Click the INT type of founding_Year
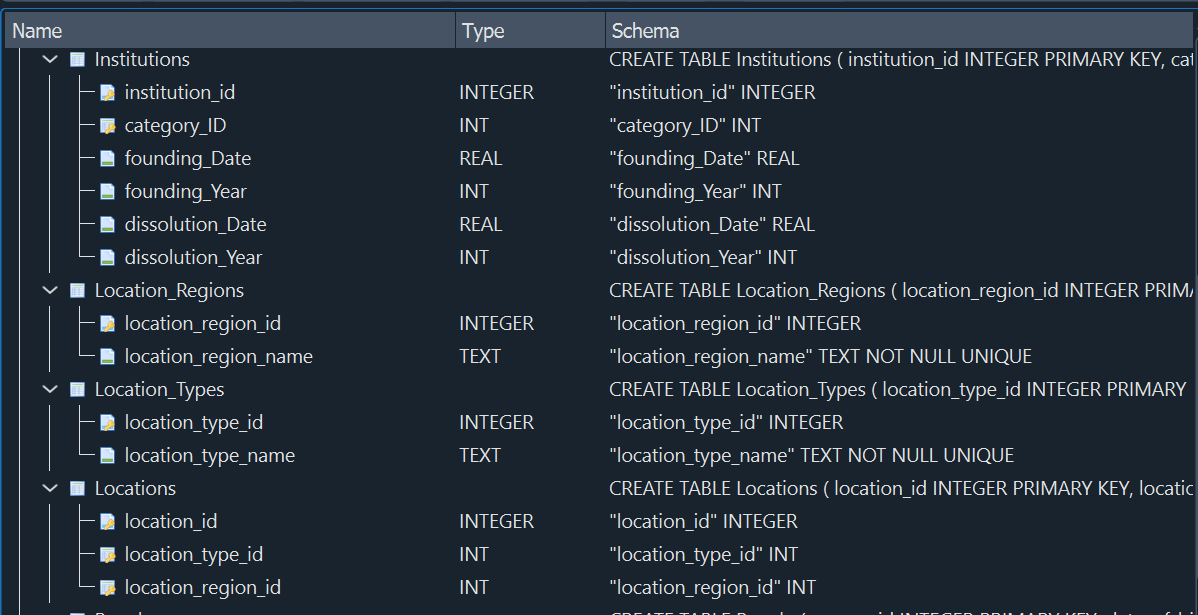Screen dimensions: 1198x615 pyautogui.click(x=474, y=191)
